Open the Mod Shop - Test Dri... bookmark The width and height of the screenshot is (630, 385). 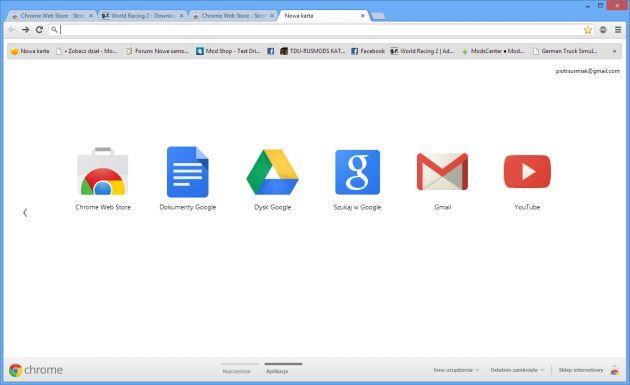coord(228,51)
